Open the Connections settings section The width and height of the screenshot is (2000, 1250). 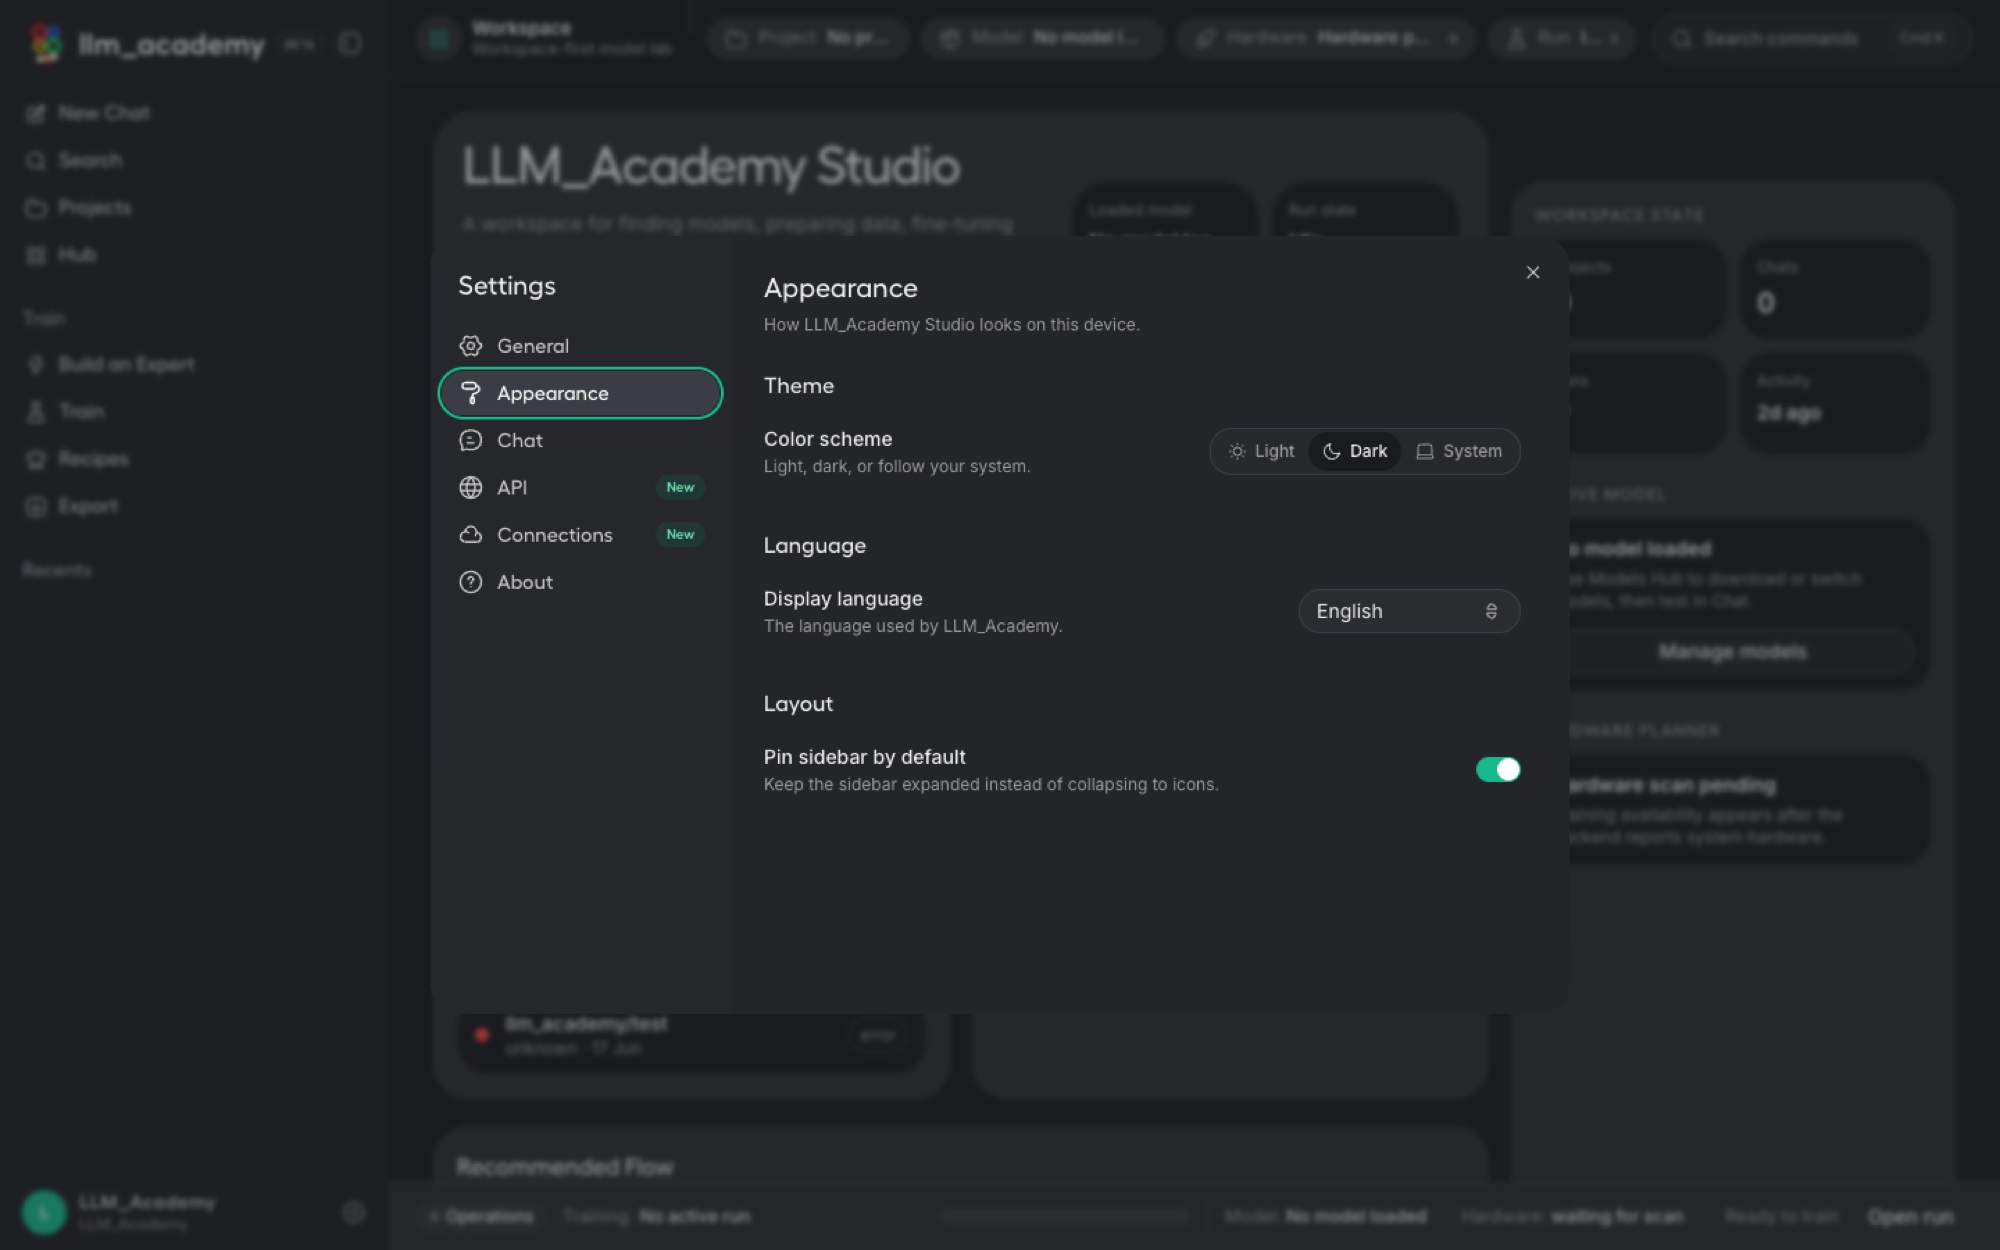coord(580,535)
